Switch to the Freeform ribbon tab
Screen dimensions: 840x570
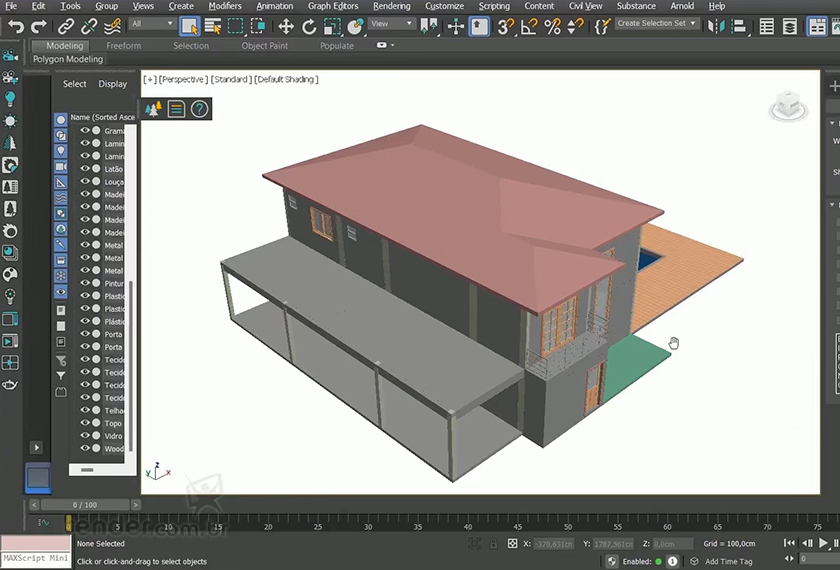pos(124,46)
